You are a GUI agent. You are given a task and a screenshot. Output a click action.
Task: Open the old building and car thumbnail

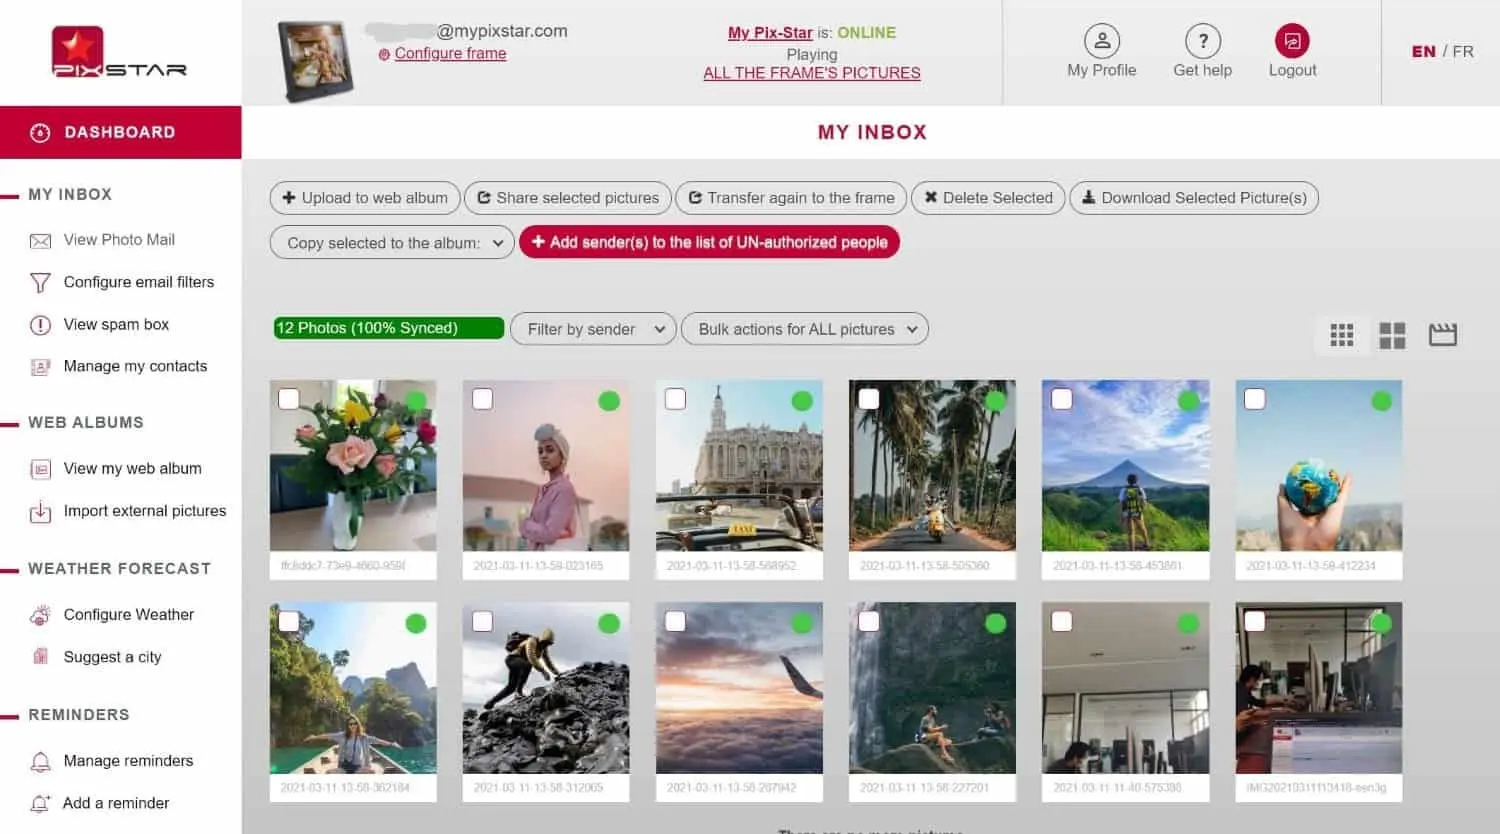pos(739,465)
